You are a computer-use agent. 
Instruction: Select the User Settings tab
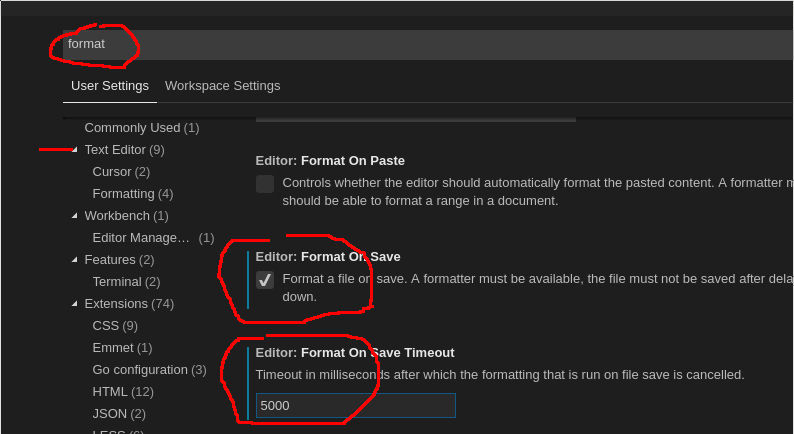click(x=110, y=86)
